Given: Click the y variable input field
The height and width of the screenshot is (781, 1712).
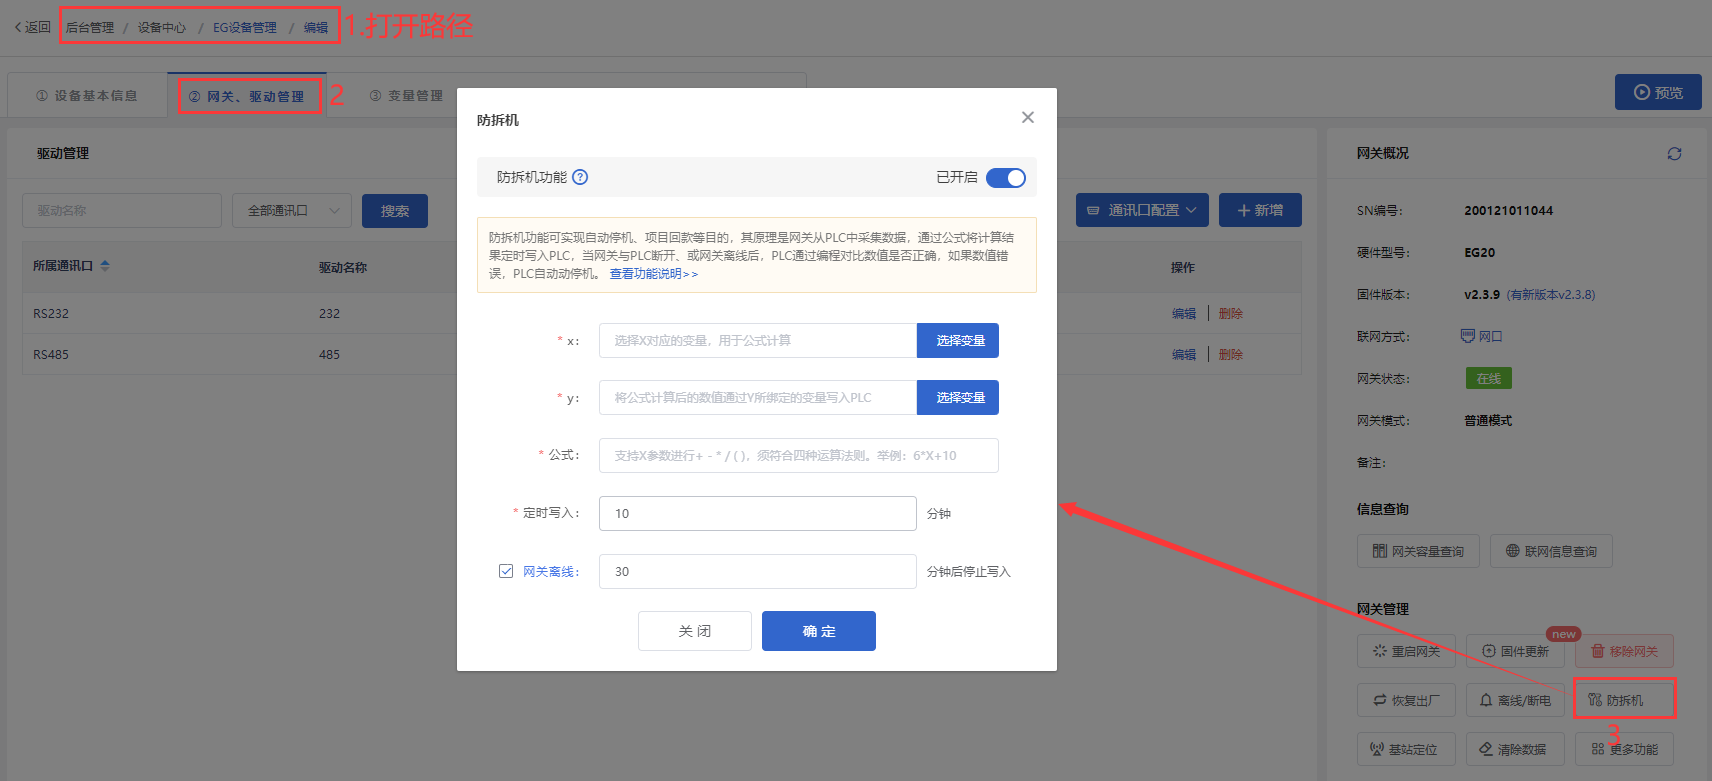Looking at the screenshot, I should tap(757, 397).
